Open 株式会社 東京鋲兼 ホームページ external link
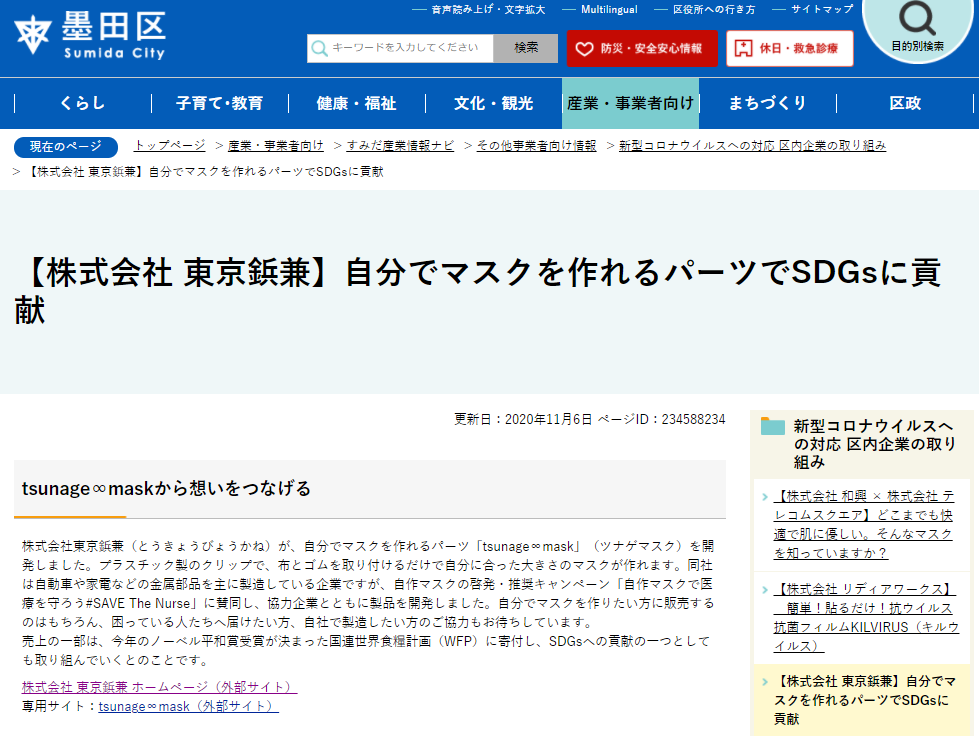 159,687
